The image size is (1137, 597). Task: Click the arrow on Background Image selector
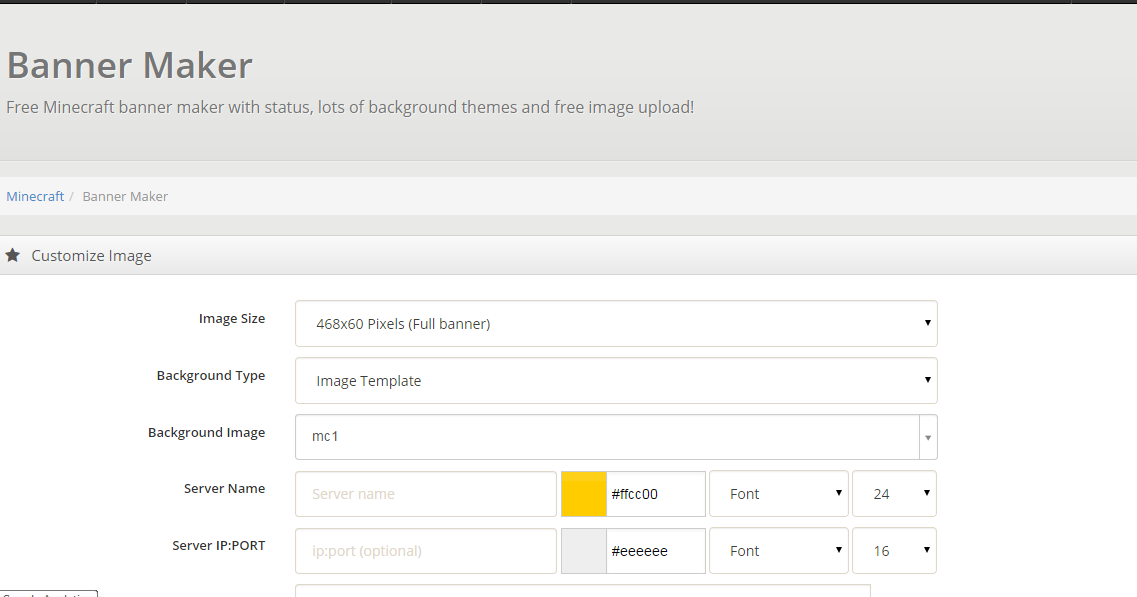click(928, 437)
